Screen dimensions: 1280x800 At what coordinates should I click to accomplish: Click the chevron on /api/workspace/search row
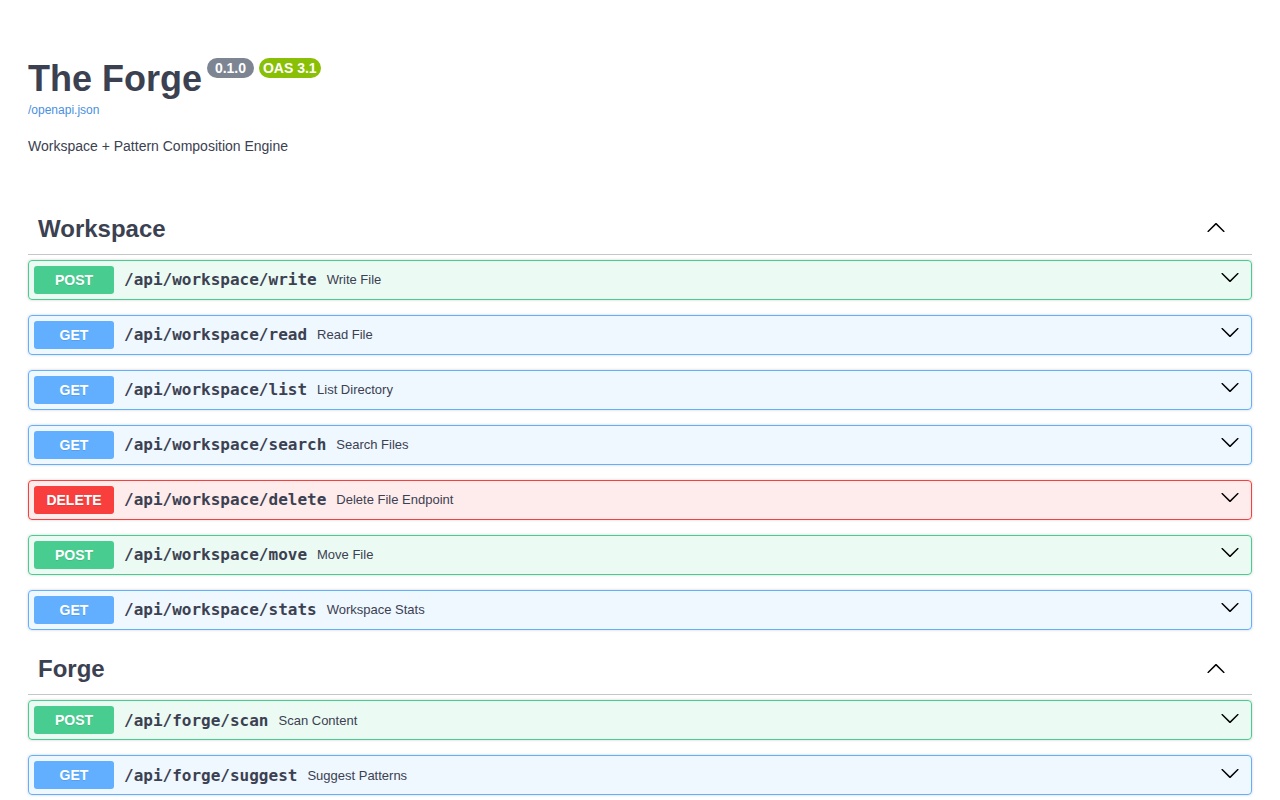(x=1229, y=443)
